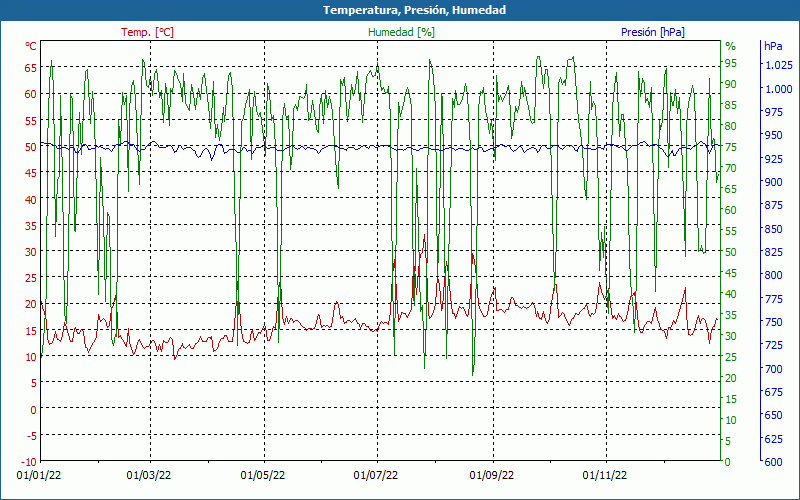Select the red 'Temp. [°C]' legend label
Image resolution: width=800 pixels, height=500 pixels.
147,32
